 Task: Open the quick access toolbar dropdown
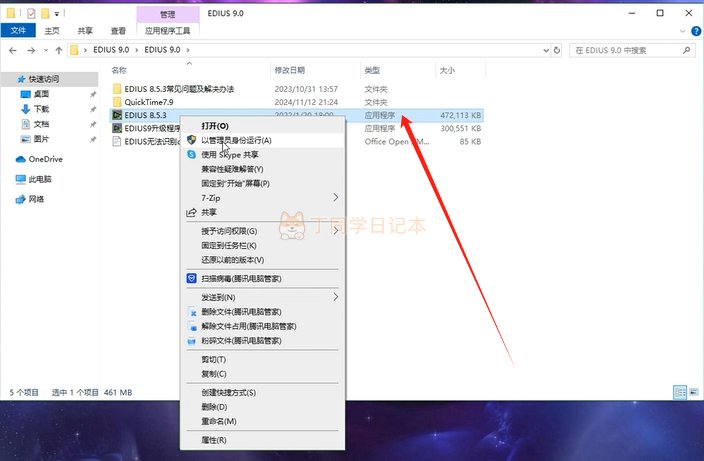tap(57, 14)
